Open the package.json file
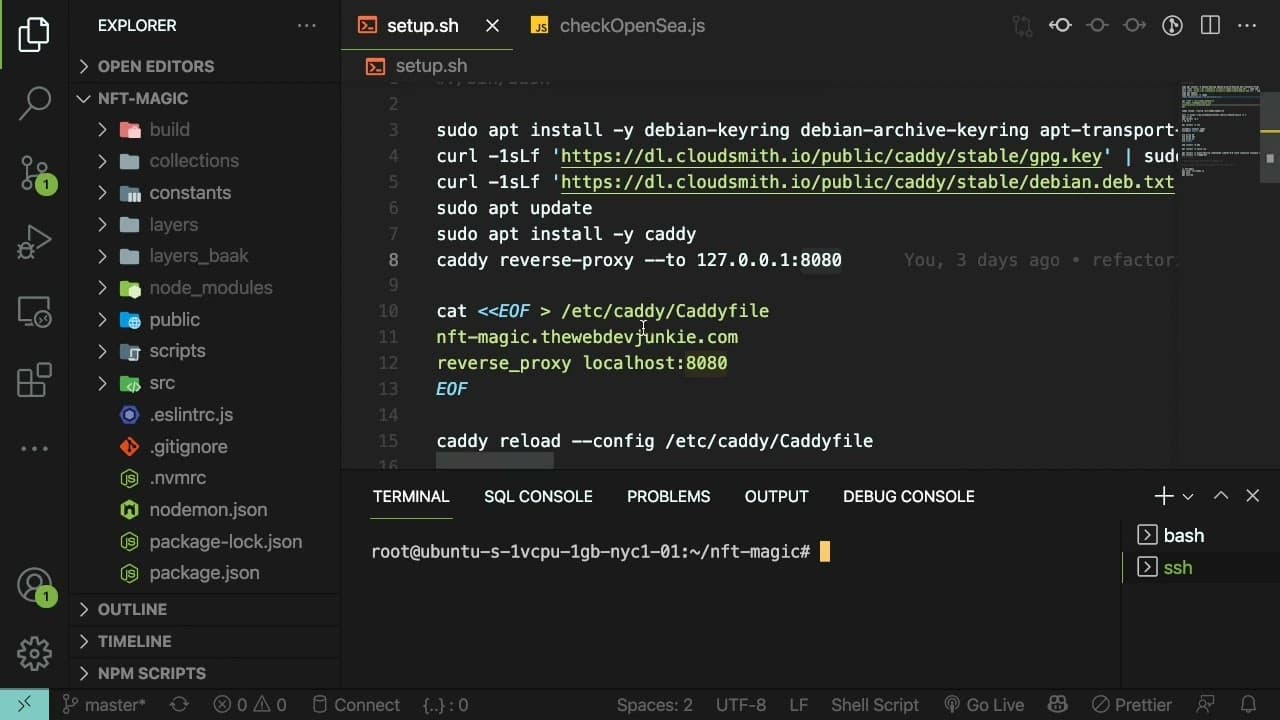 click(205, 573)
